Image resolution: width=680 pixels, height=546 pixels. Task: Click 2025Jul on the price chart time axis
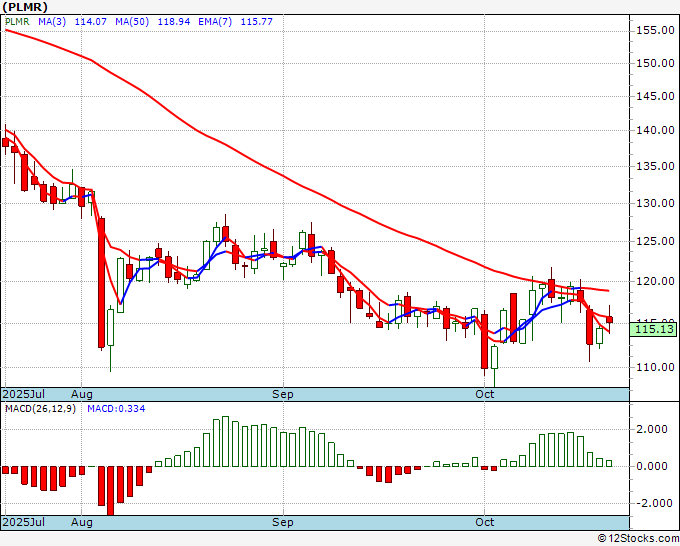tap(24, 394)
